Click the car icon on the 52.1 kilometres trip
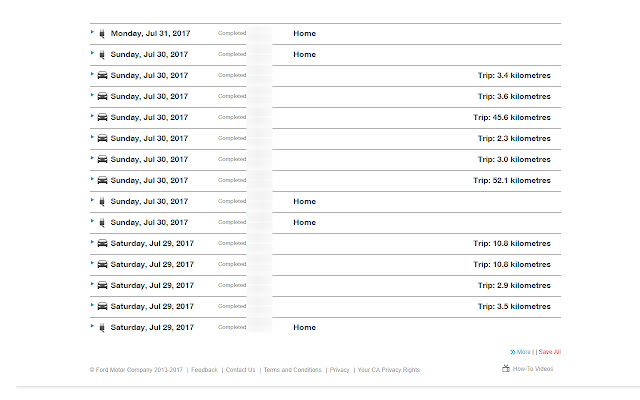Screen dimensions: 640x400 pos(102,180)
